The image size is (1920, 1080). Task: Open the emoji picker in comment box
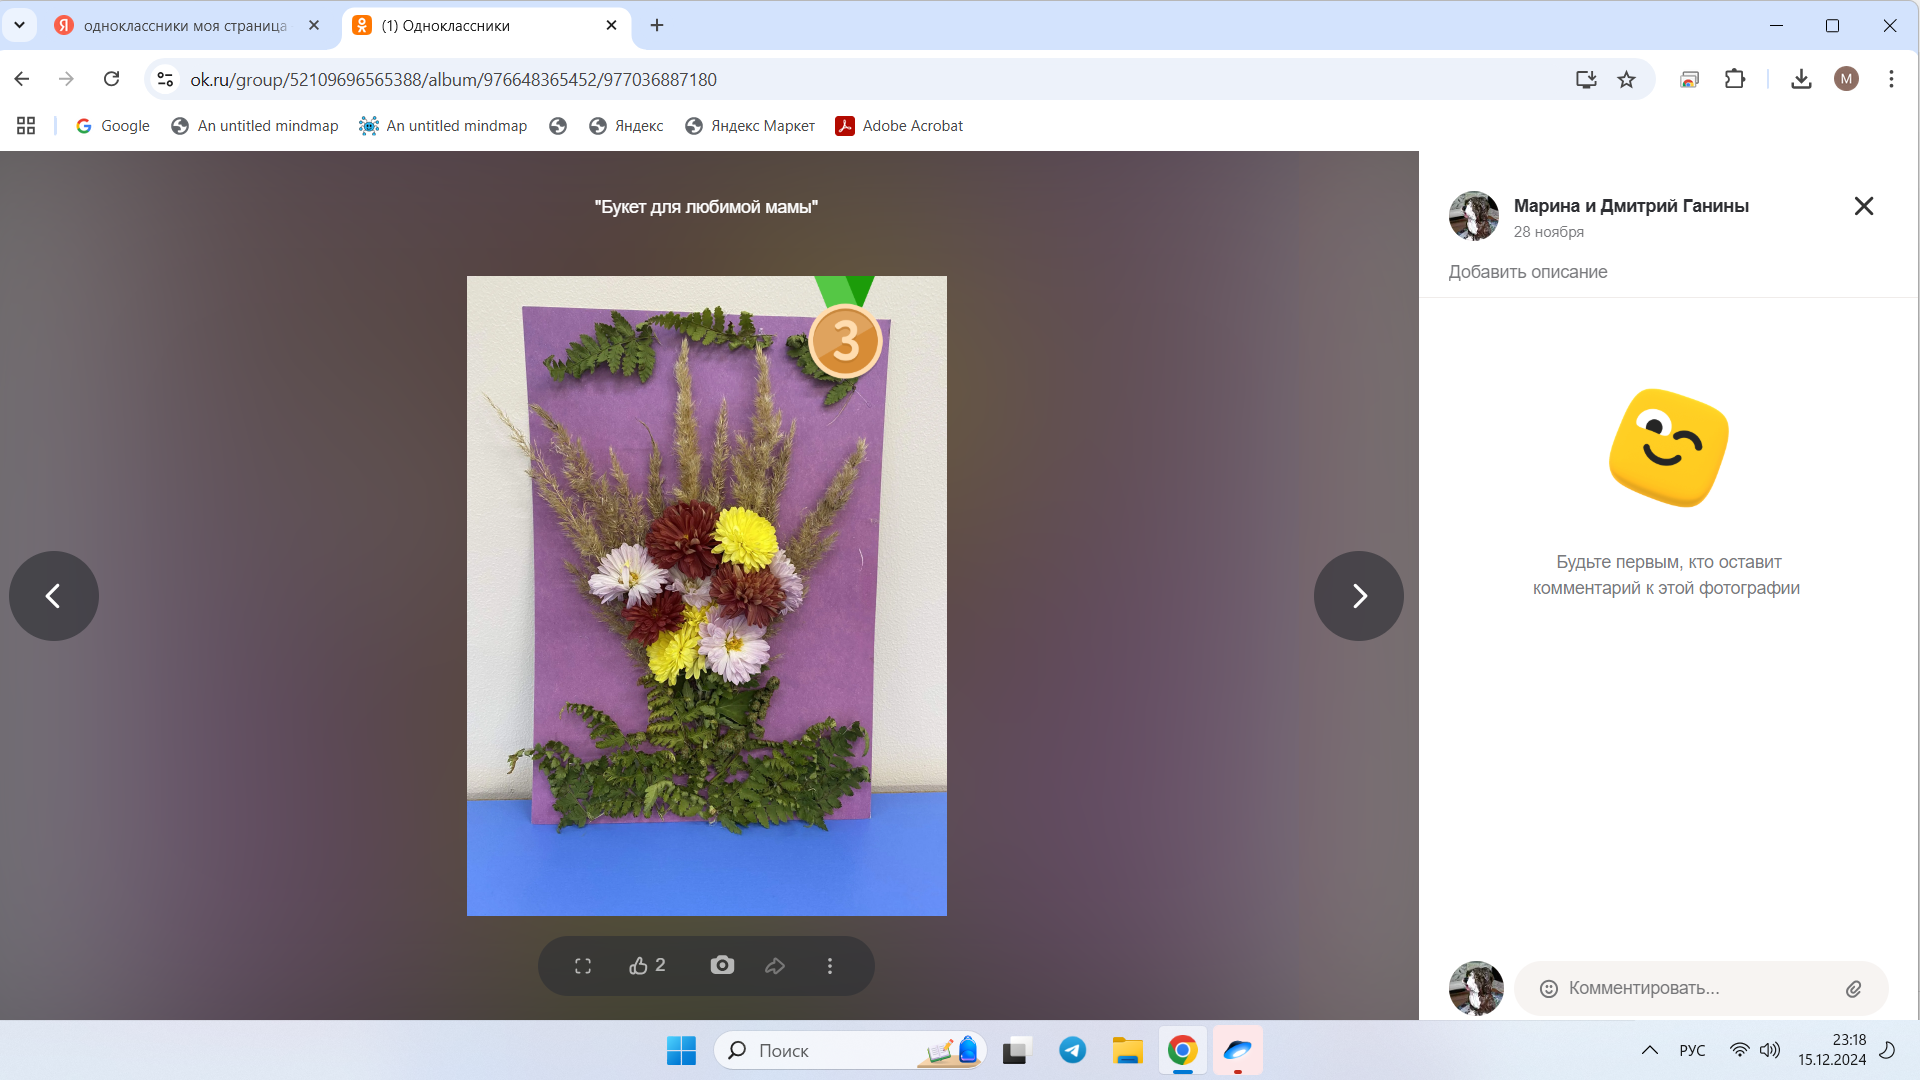1549,989
